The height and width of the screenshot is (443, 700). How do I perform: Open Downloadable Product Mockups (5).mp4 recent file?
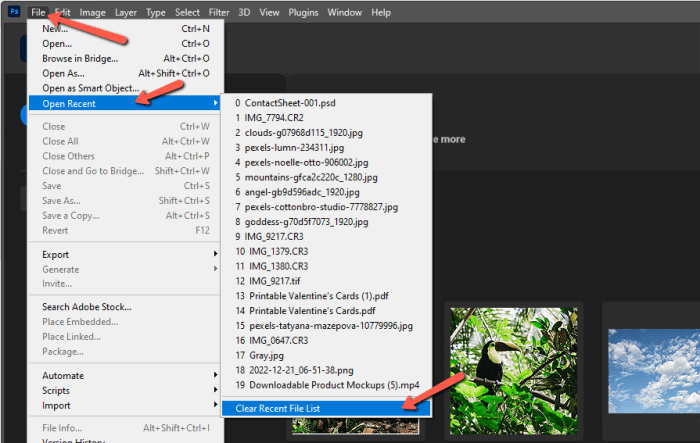[x=324, y=386]
